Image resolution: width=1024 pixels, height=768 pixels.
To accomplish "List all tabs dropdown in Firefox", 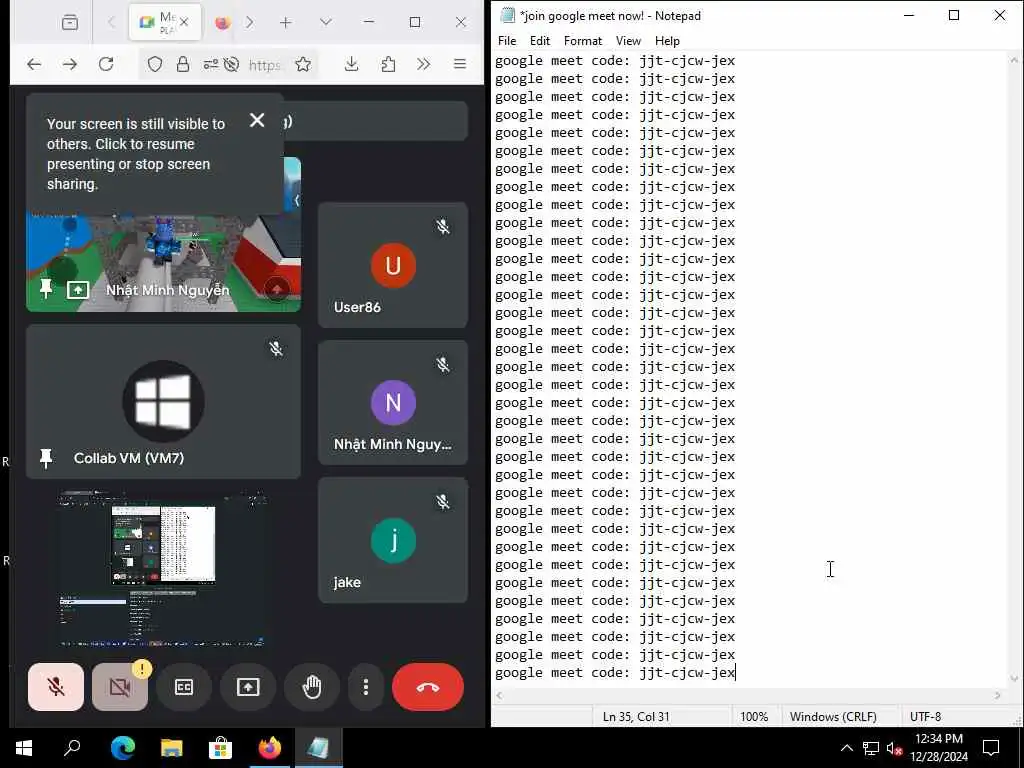I will [x=325, y=23].
